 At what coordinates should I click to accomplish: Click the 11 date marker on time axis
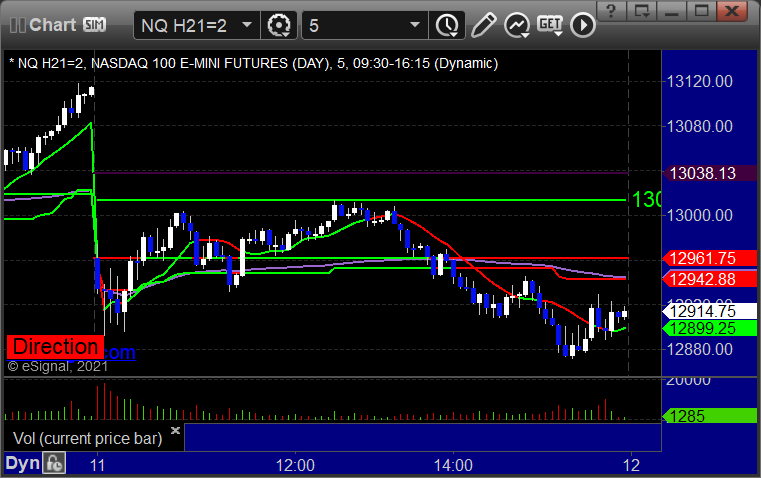98,465
